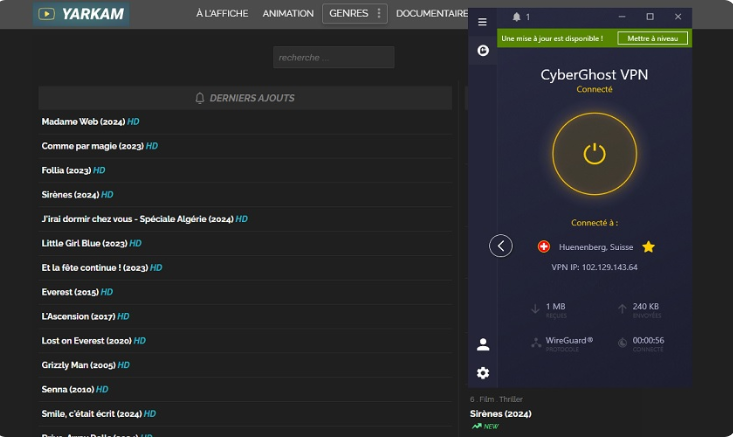
Task: Click the Switzerland flag icon
Action: [544, 246]
